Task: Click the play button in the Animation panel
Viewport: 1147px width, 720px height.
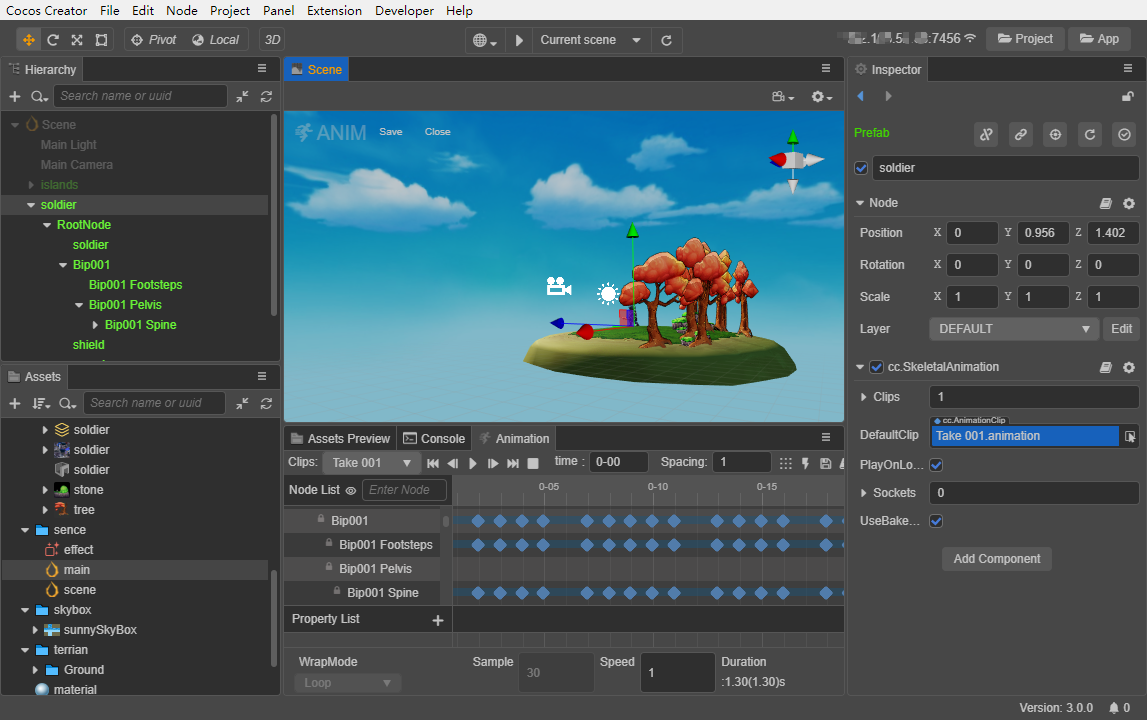Action: pyautogui.click(x=473, y=463)
